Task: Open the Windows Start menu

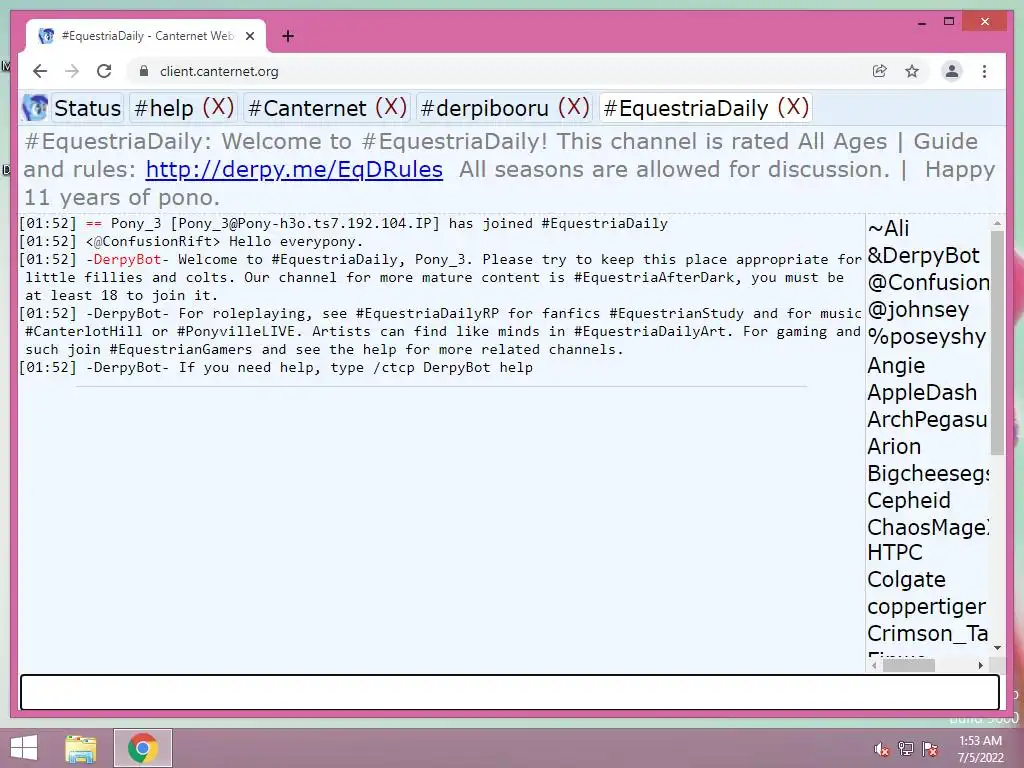Action: click(x=24, y=748)
